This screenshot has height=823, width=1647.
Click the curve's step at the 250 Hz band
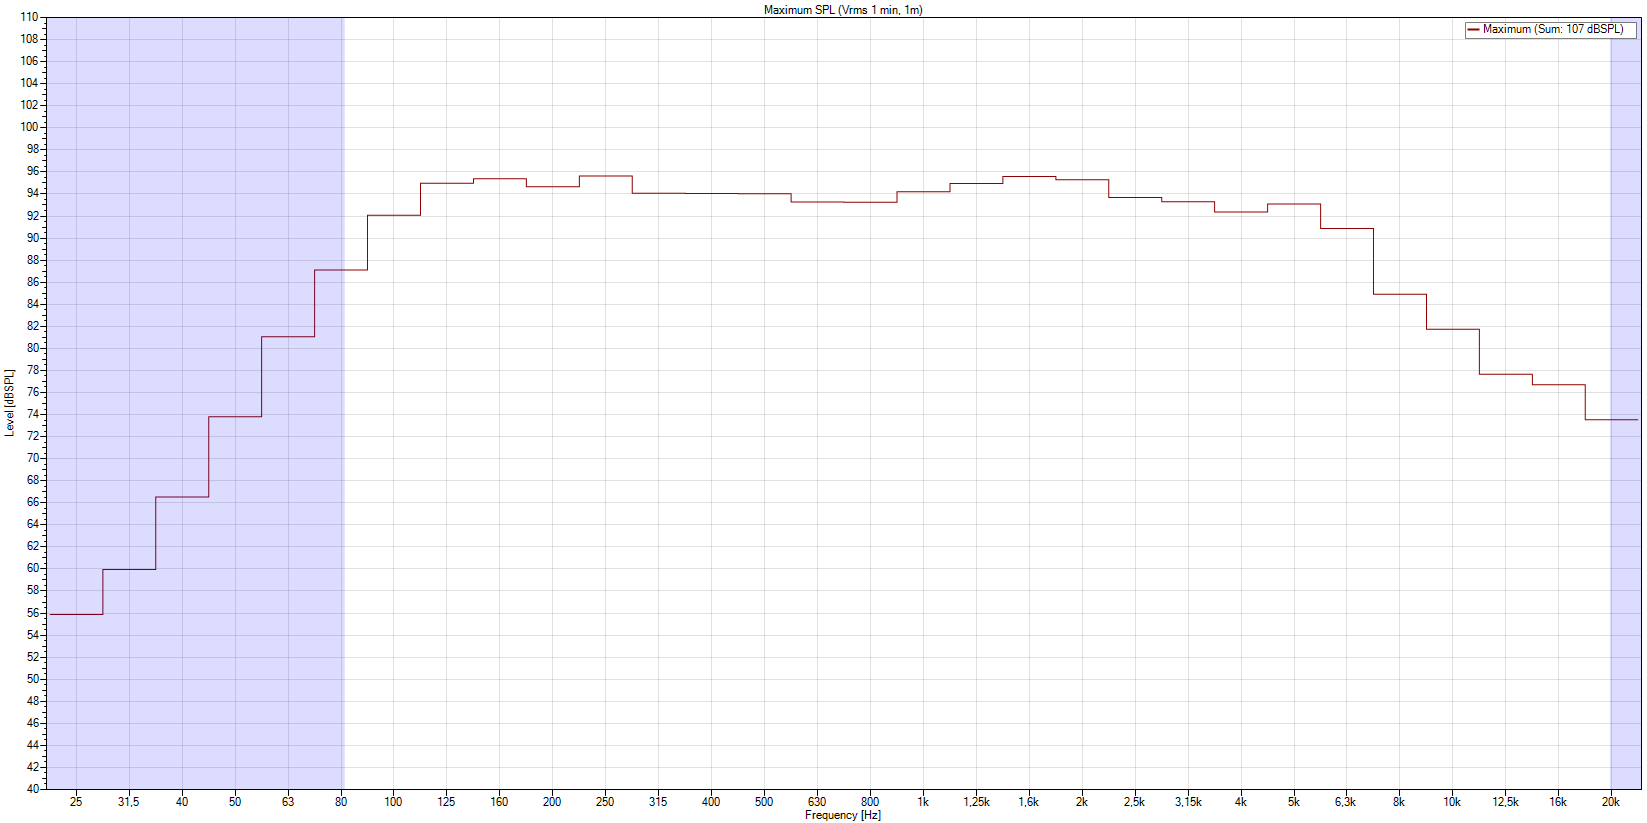[605, 176]
